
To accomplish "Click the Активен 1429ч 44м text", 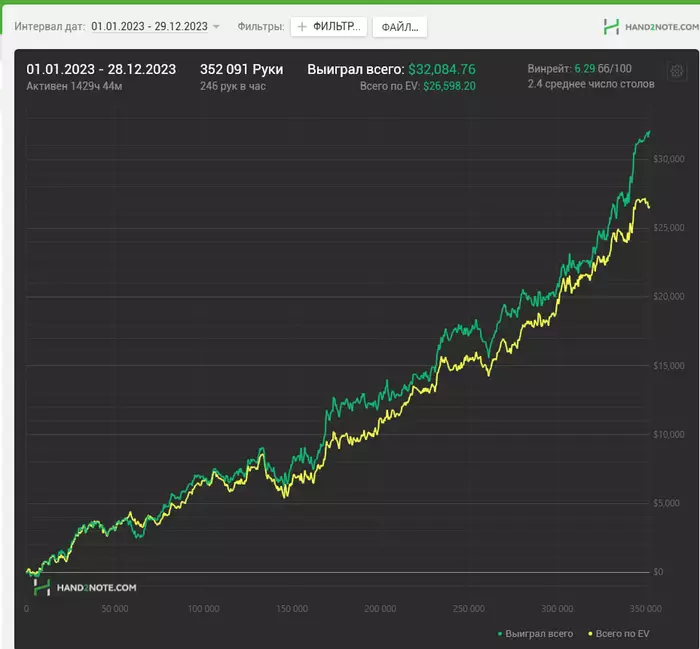I will [74, 86].
